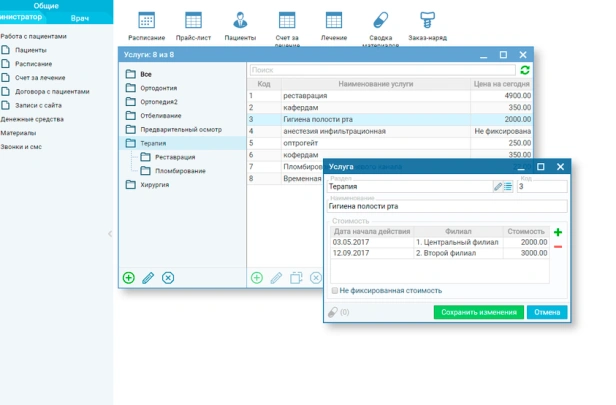The image size is (616, 405).
Task: Open the Расписание toolbar icon
Action: [146, 20]
